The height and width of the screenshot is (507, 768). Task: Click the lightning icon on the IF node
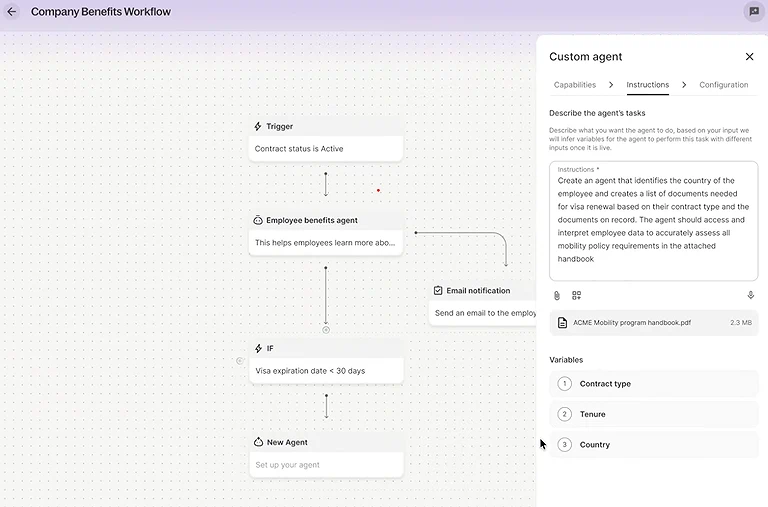tap(259, 348)
